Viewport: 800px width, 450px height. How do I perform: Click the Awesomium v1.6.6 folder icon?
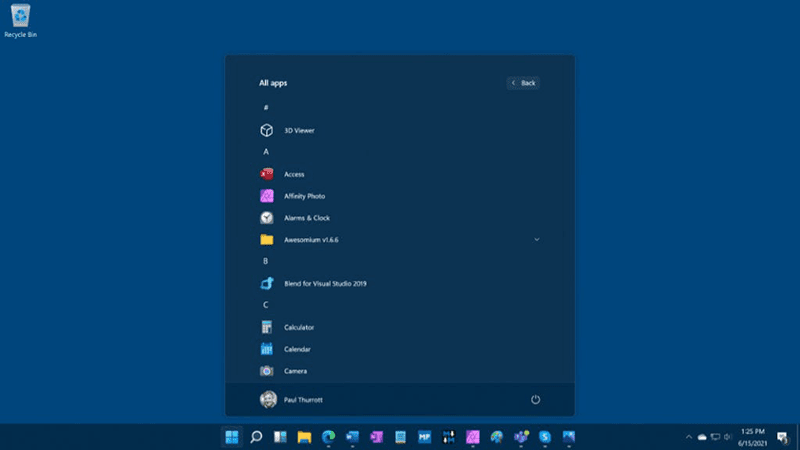266,239
